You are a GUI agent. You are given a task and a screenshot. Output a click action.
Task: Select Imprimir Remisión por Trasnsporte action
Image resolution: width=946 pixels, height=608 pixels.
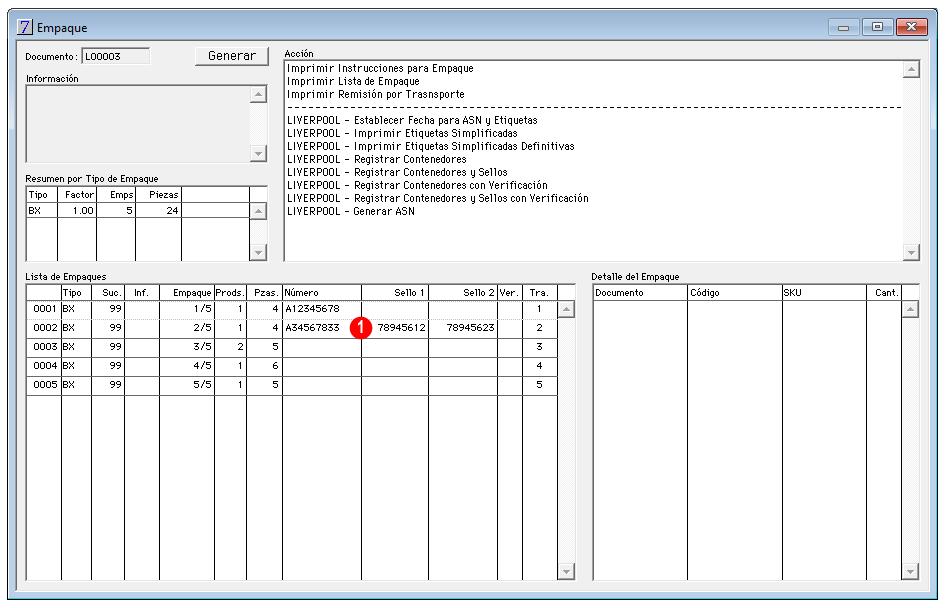pos(375,95)
